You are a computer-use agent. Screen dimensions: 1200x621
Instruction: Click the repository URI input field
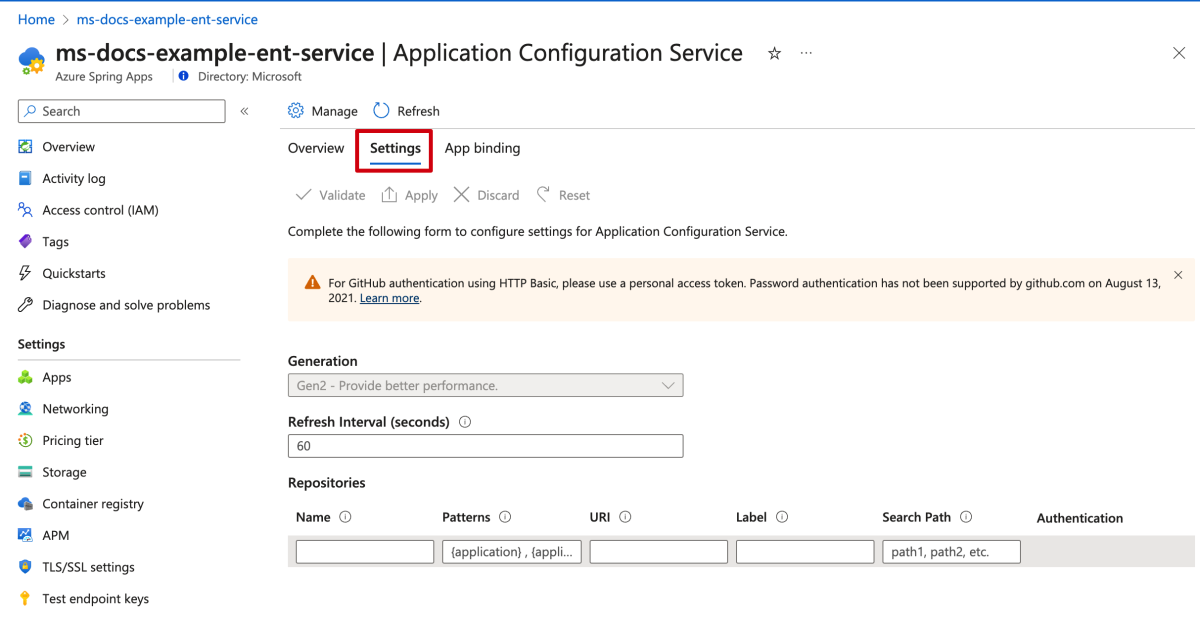pyautogui.click(x=658, y=552)
